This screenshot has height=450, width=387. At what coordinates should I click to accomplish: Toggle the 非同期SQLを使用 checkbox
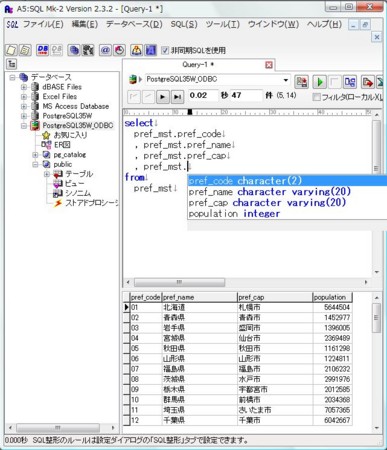click(165, 50)
